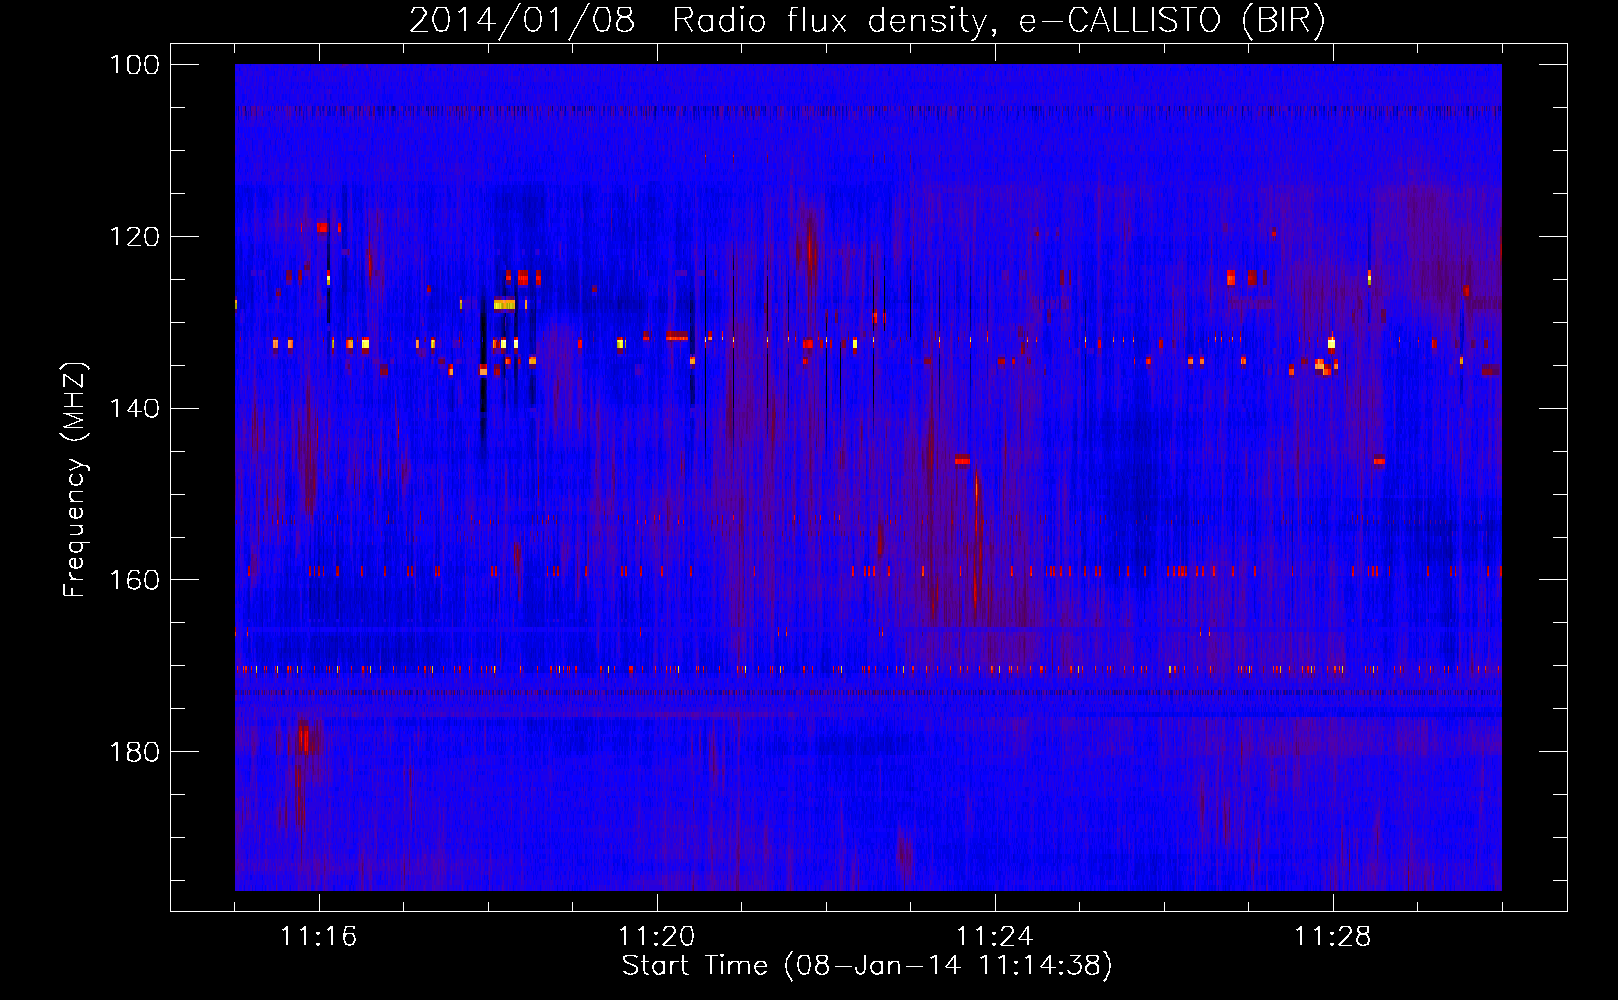Viewport: 1618px width, 1000px height.
Task: Click the frequency tick label 100
Action: (135, 65)
